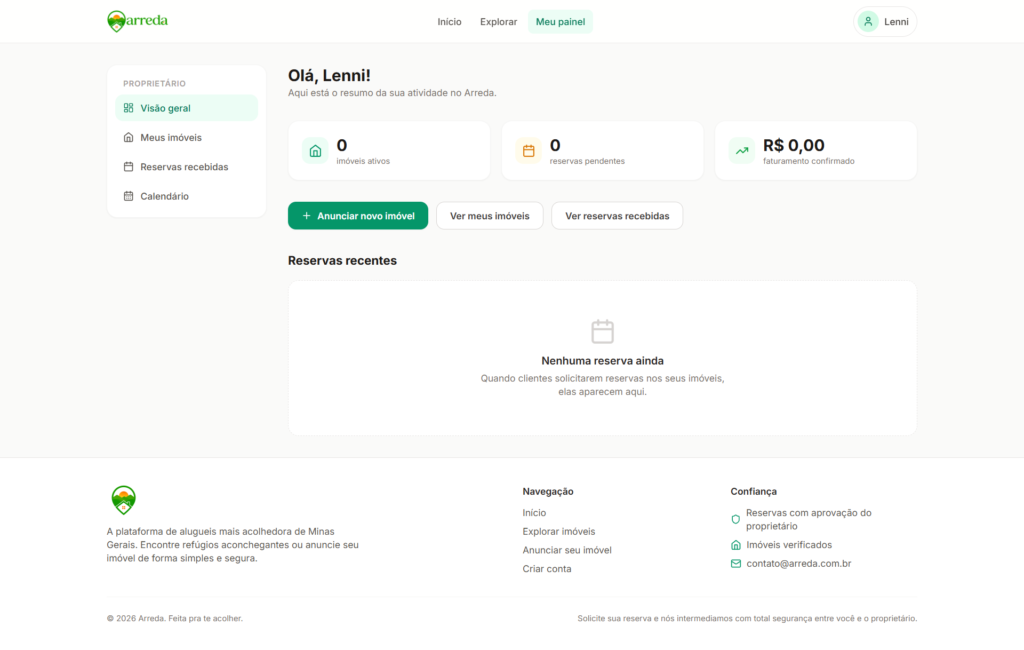Image resolution: width=1024 pixels, height=650 pixels.
Task: Click the faturamento confirmado label
Action: click(808, 161)
